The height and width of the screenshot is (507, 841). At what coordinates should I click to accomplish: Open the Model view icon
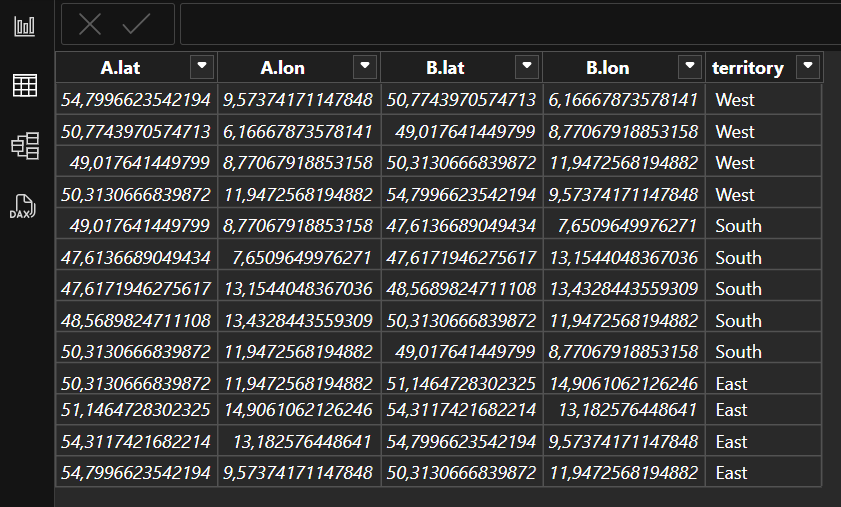pyautogui.click(x=25, y=145)
